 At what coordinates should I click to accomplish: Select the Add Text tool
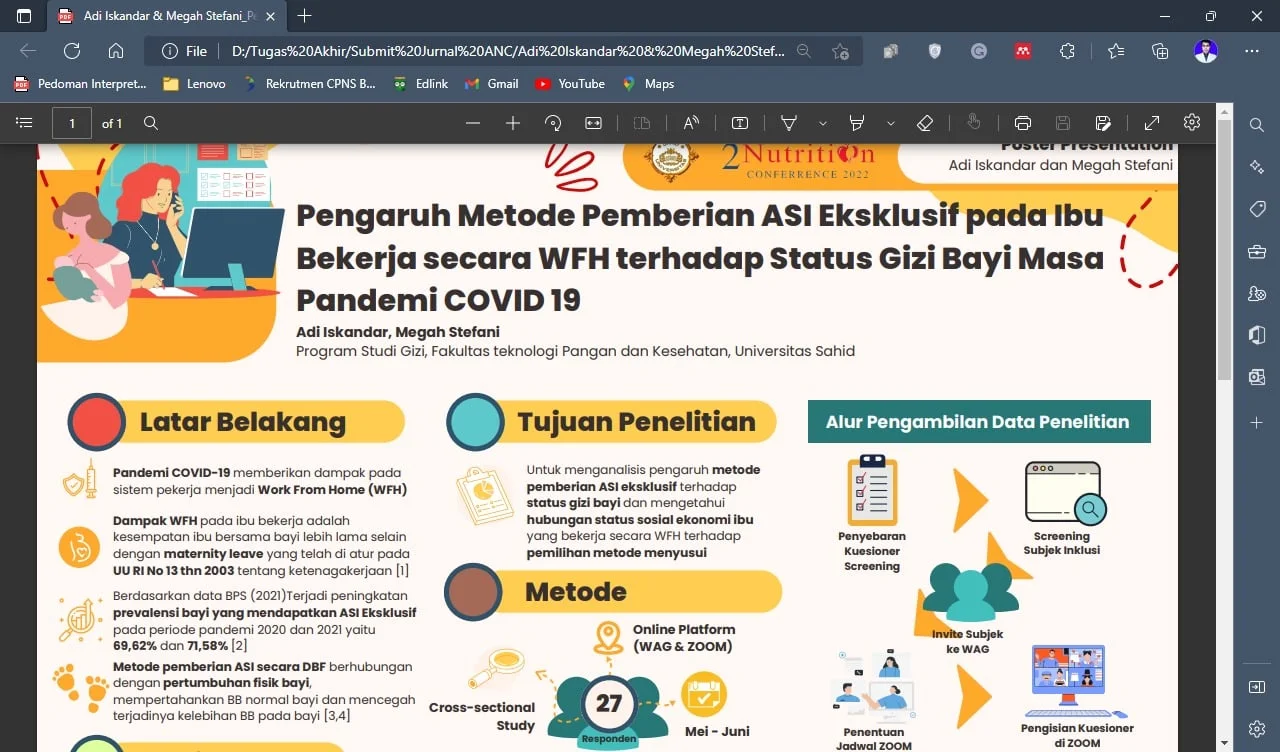tap(740, 123)
